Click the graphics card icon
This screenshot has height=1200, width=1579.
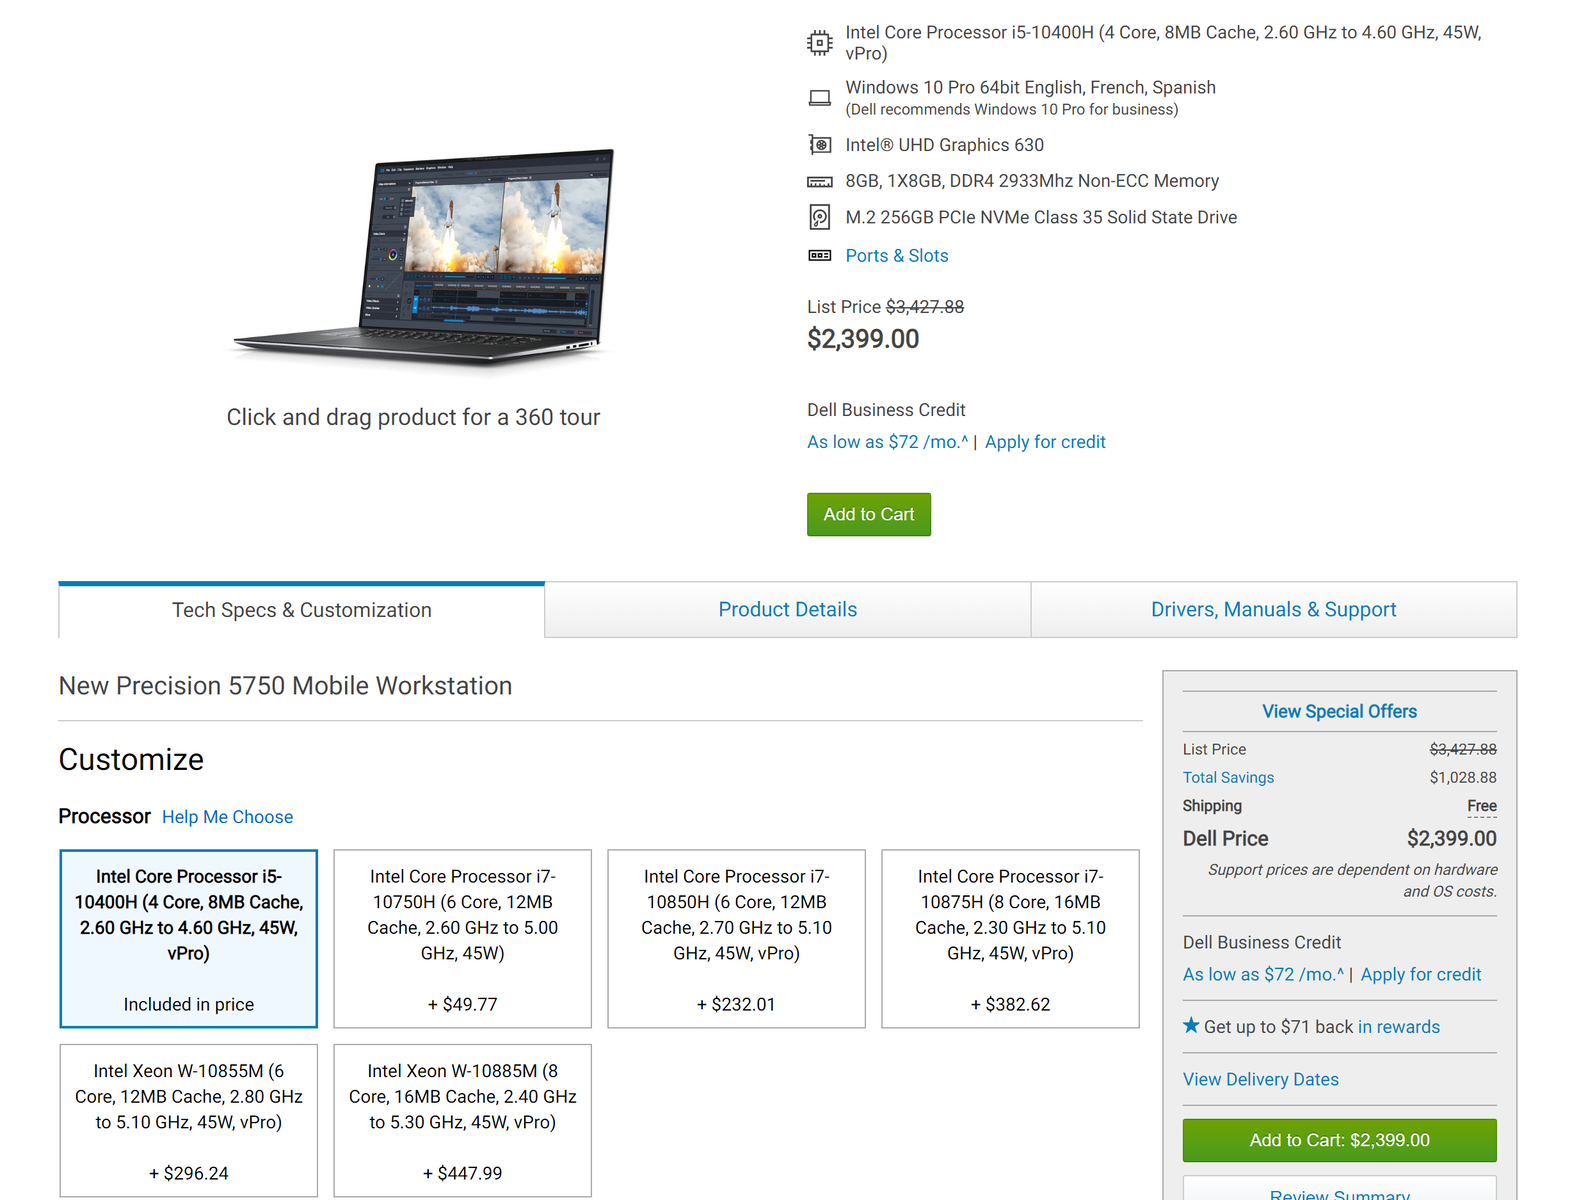click(x=819, y=145)
